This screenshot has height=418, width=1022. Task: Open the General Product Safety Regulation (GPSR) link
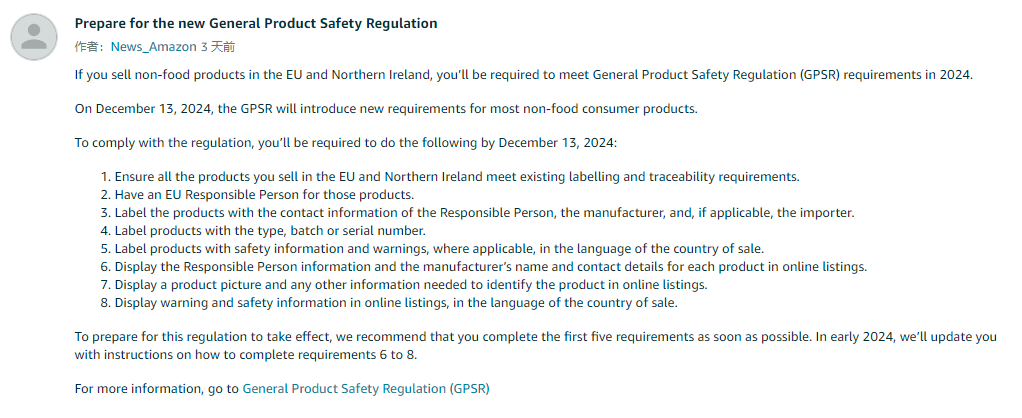(366, 388)
